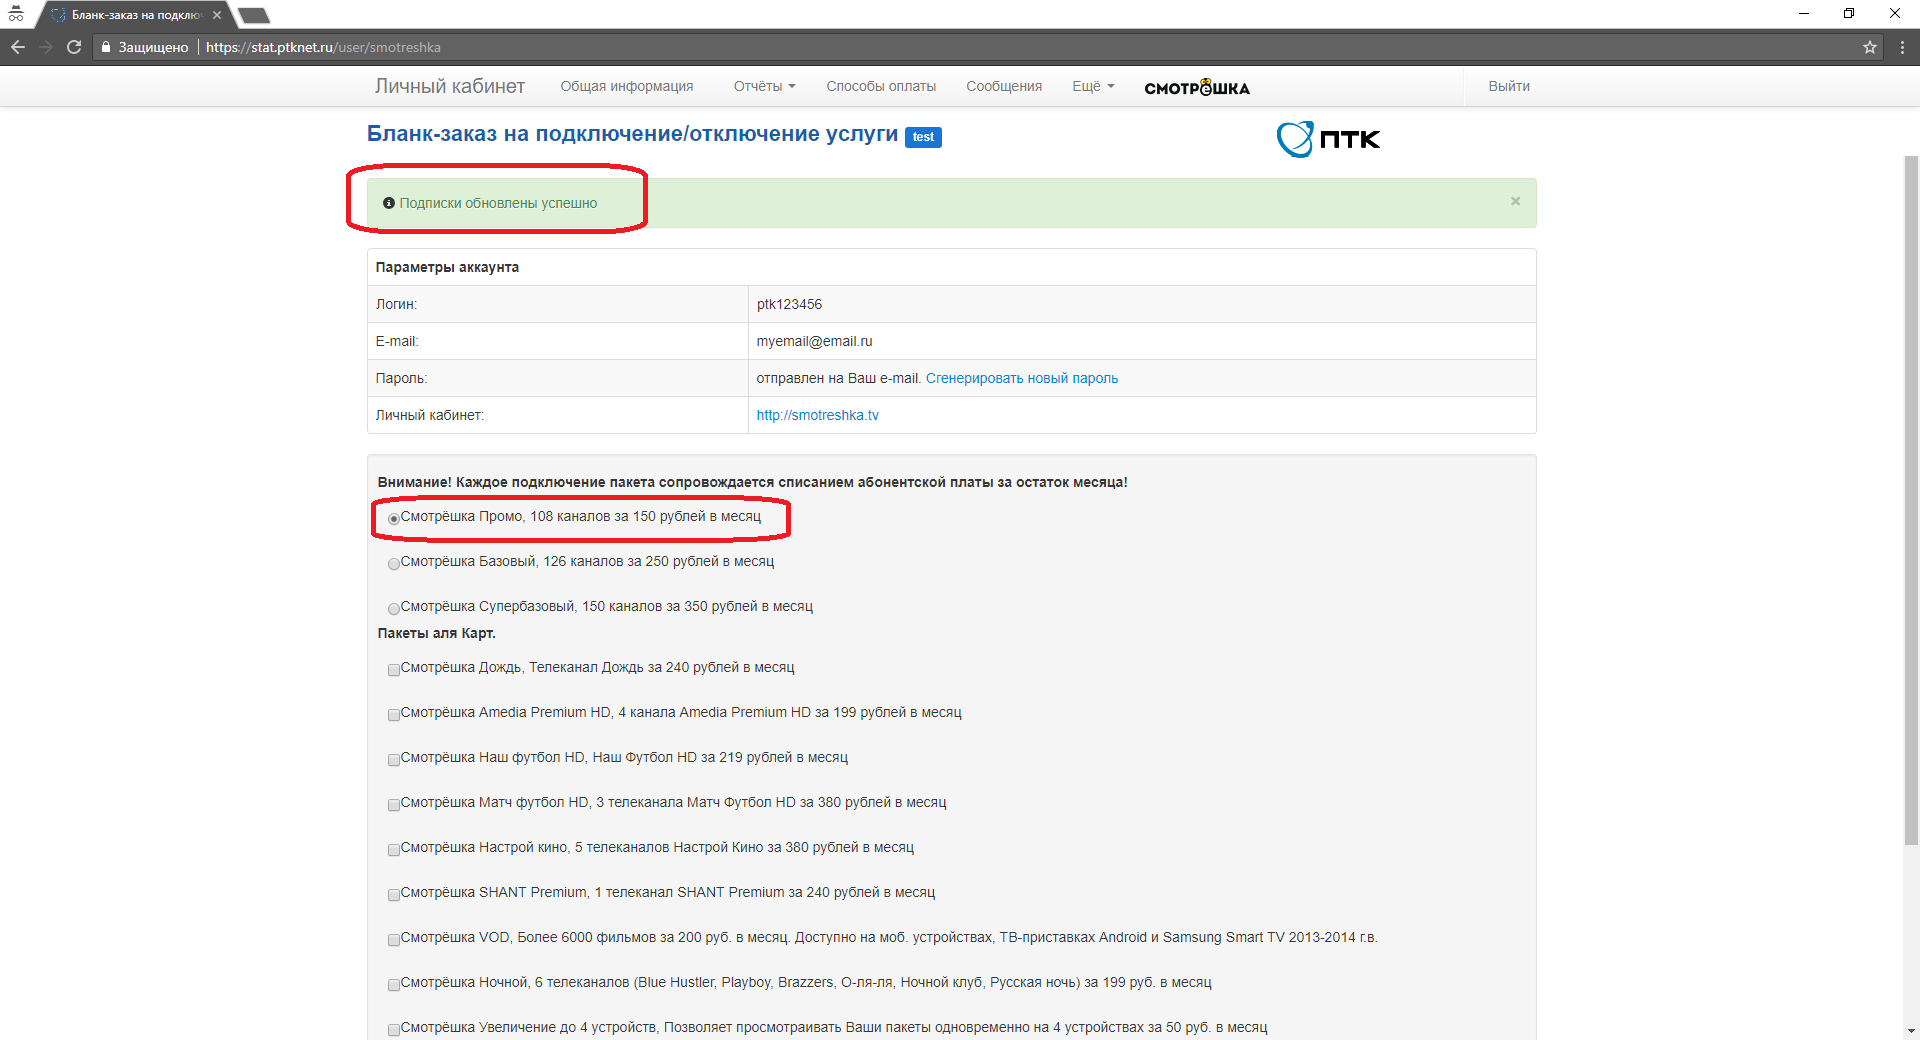Screen dimensions: 1920x1040
Task: Check the Матч футбол HD package
Action: click(394, 804)
